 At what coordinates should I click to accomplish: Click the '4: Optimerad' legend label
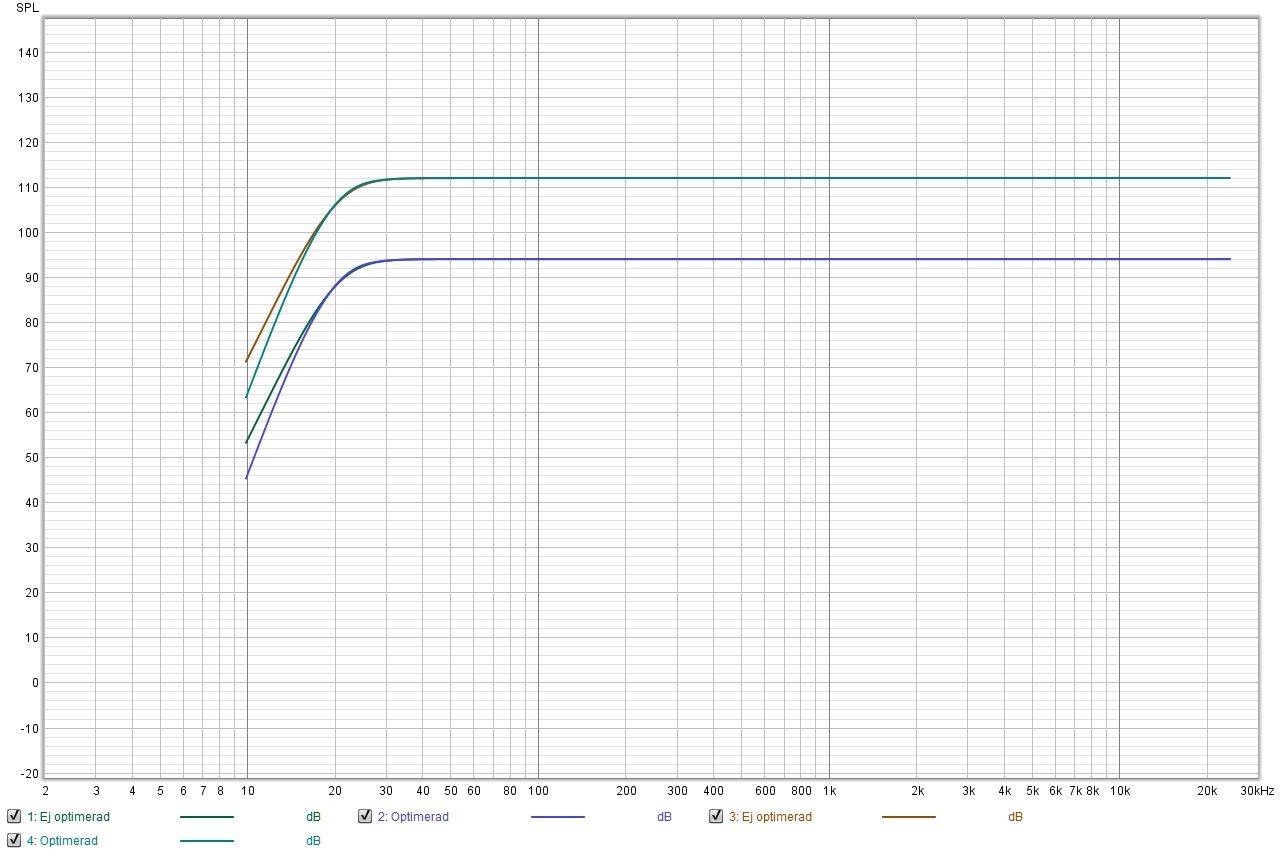coord(63,841)
